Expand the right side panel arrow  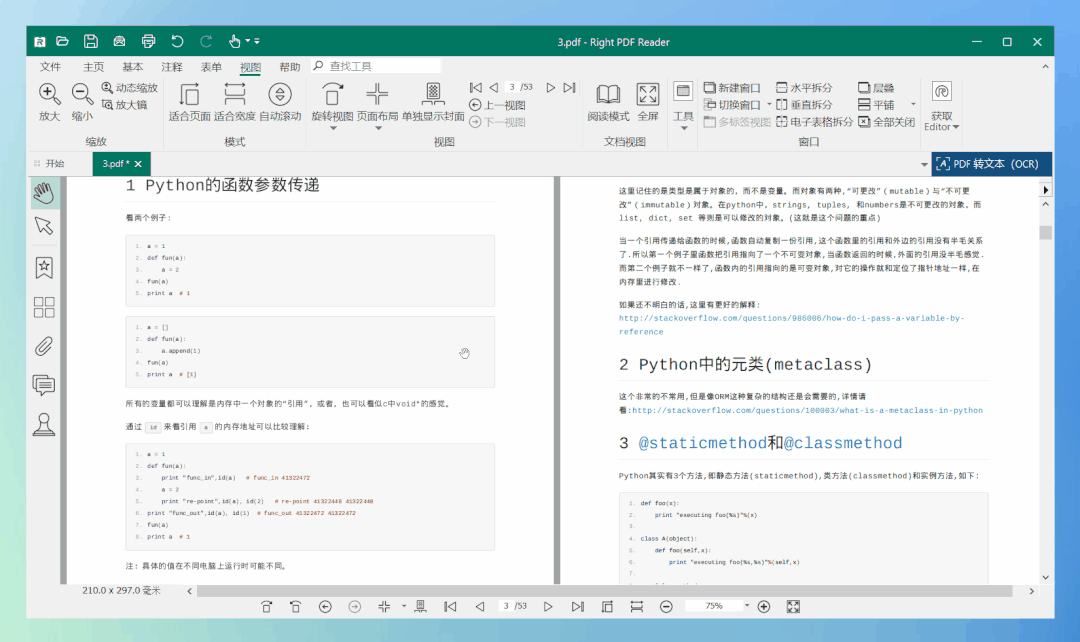coord(1046,190)
